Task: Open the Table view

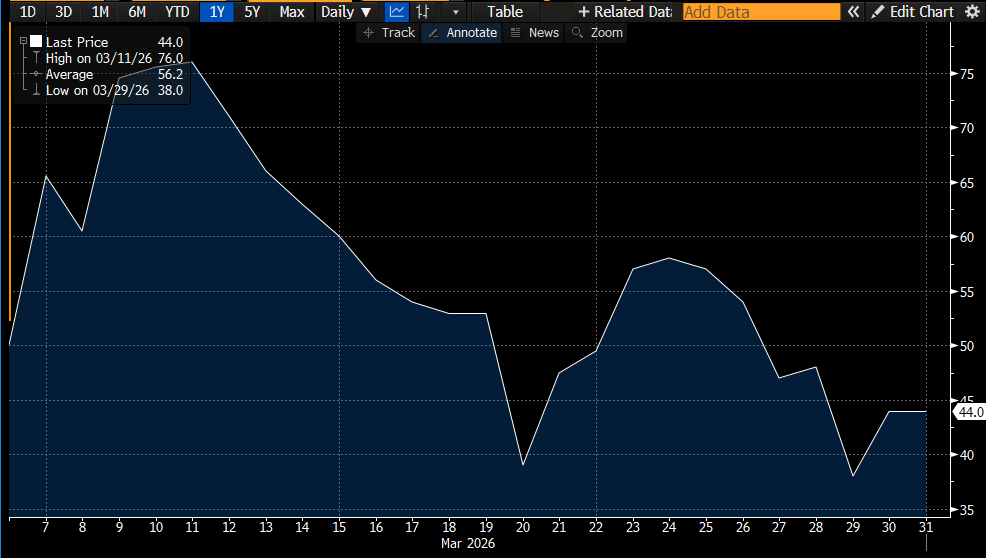Action: [x=505, y=11]
